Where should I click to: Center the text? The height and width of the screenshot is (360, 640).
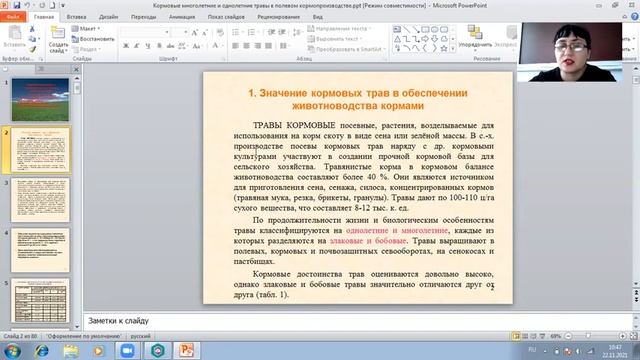[247, 46]
